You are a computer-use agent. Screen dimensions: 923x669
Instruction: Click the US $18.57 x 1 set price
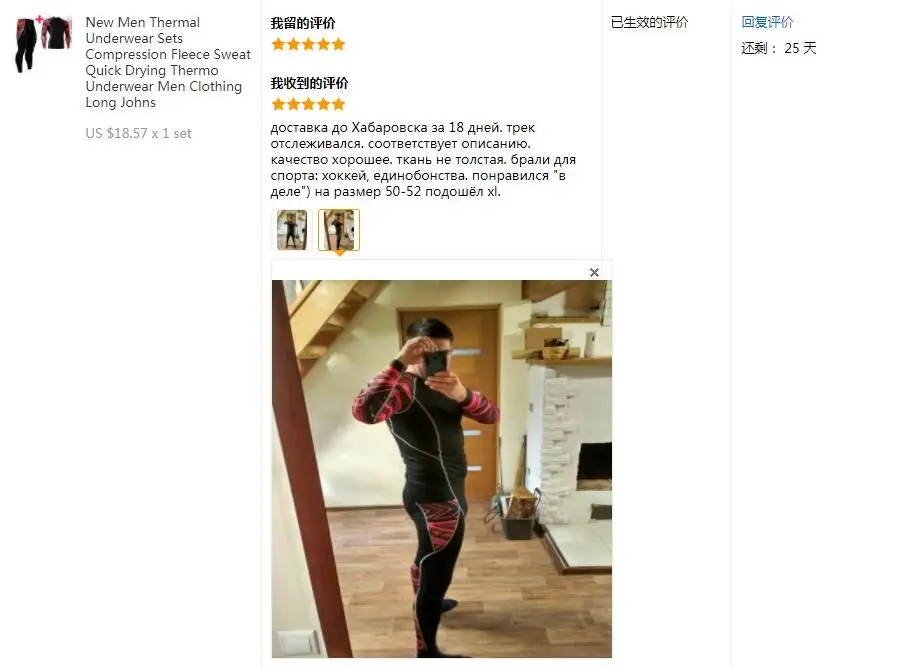138,134
